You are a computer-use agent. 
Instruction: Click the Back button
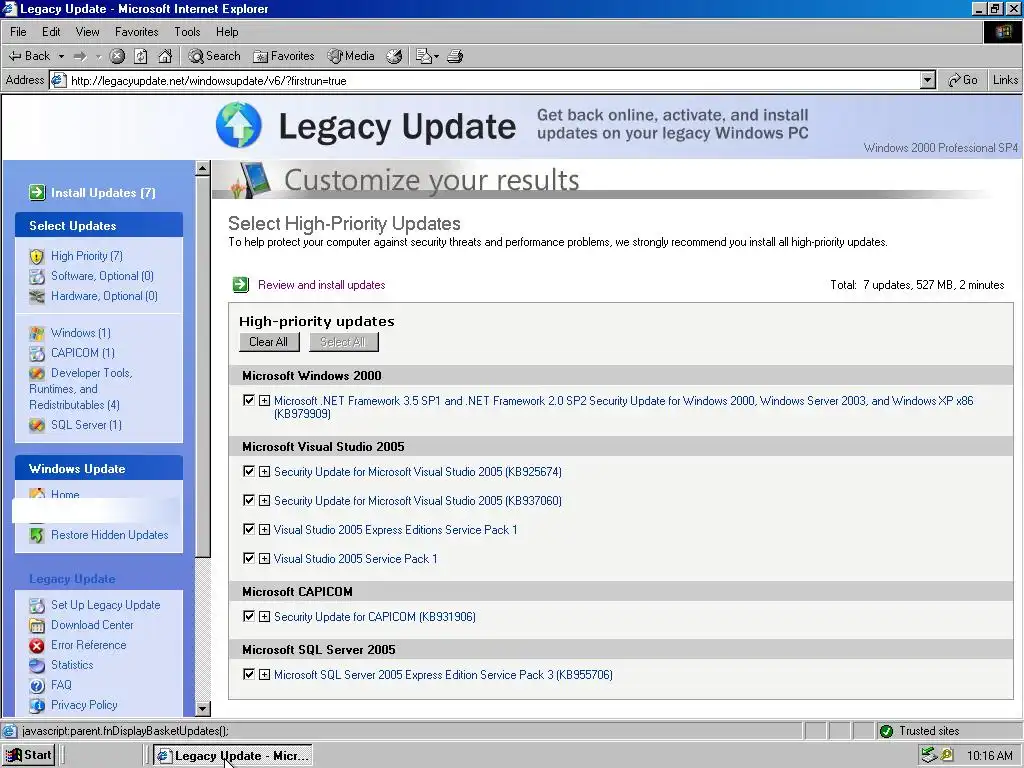29,56
